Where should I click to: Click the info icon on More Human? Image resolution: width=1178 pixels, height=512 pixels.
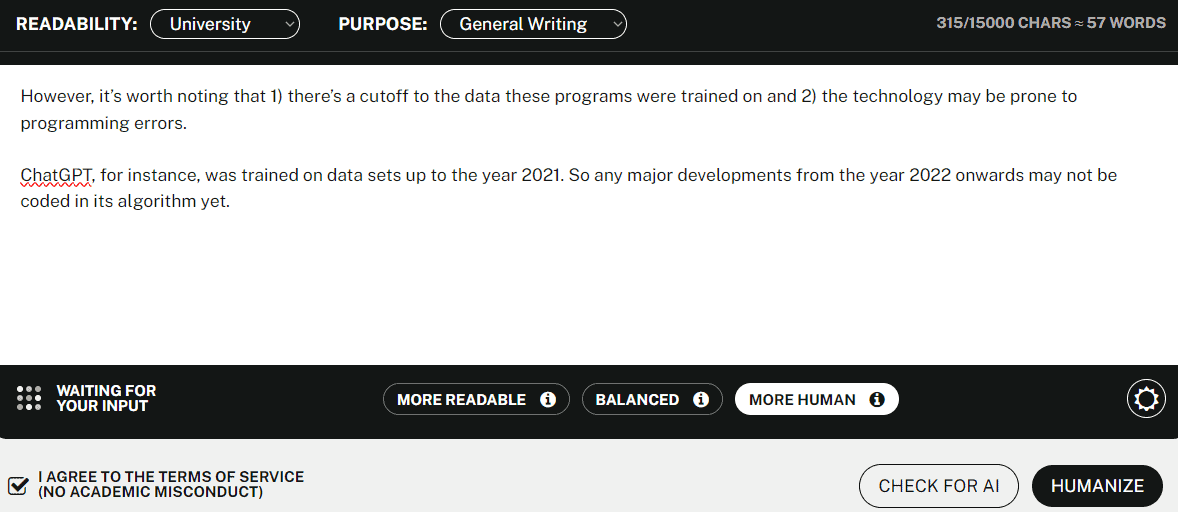[877, 399]
